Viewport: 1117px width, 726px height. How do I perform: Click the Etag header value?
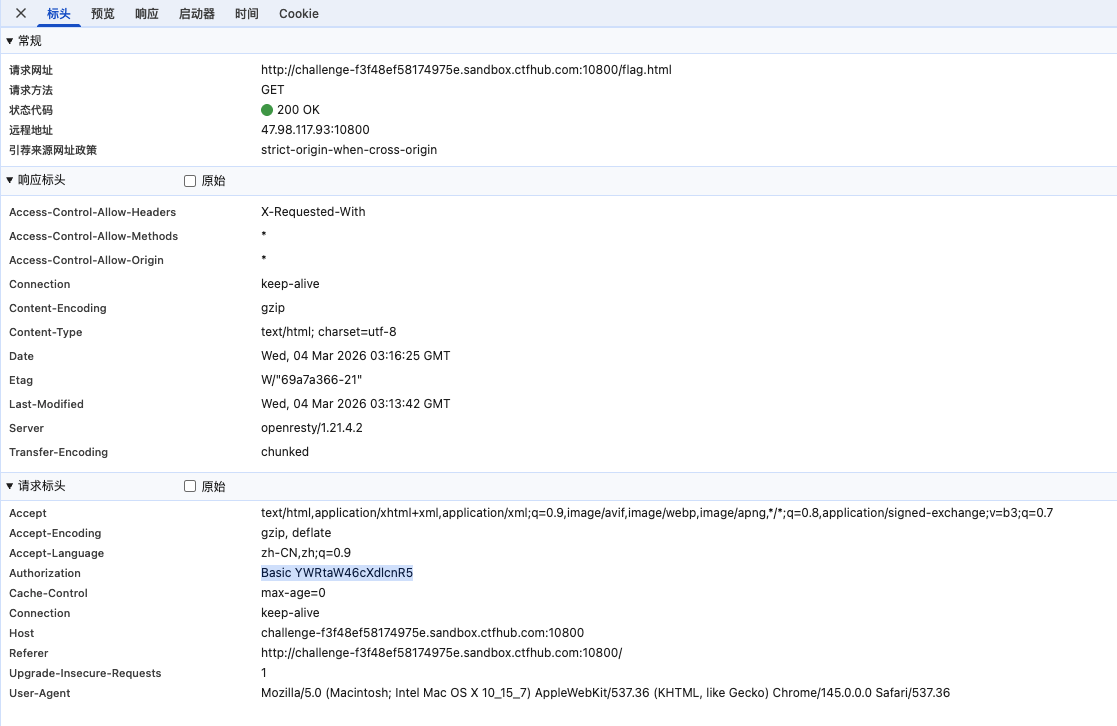point(311,380)
